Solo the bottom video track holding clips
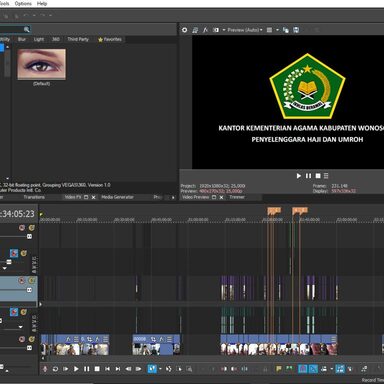 click(x=32, y=339)
